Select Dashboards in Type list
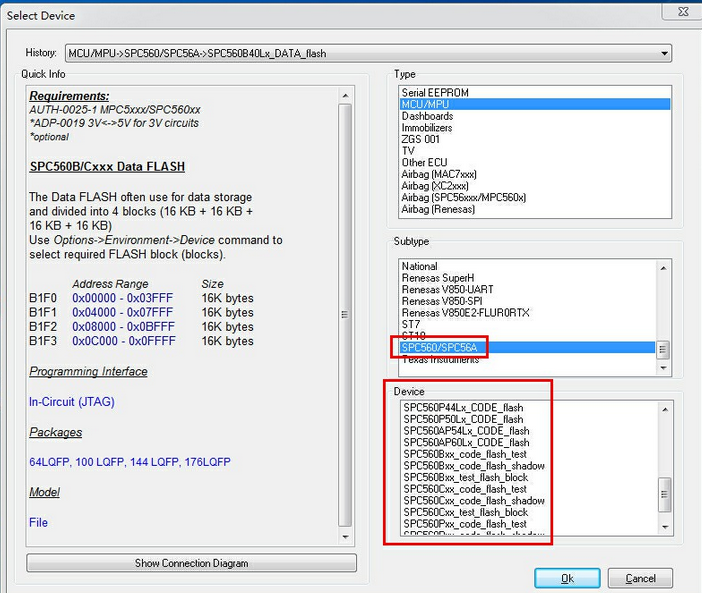Screen dimensions: 702x593 pos(535,116)
